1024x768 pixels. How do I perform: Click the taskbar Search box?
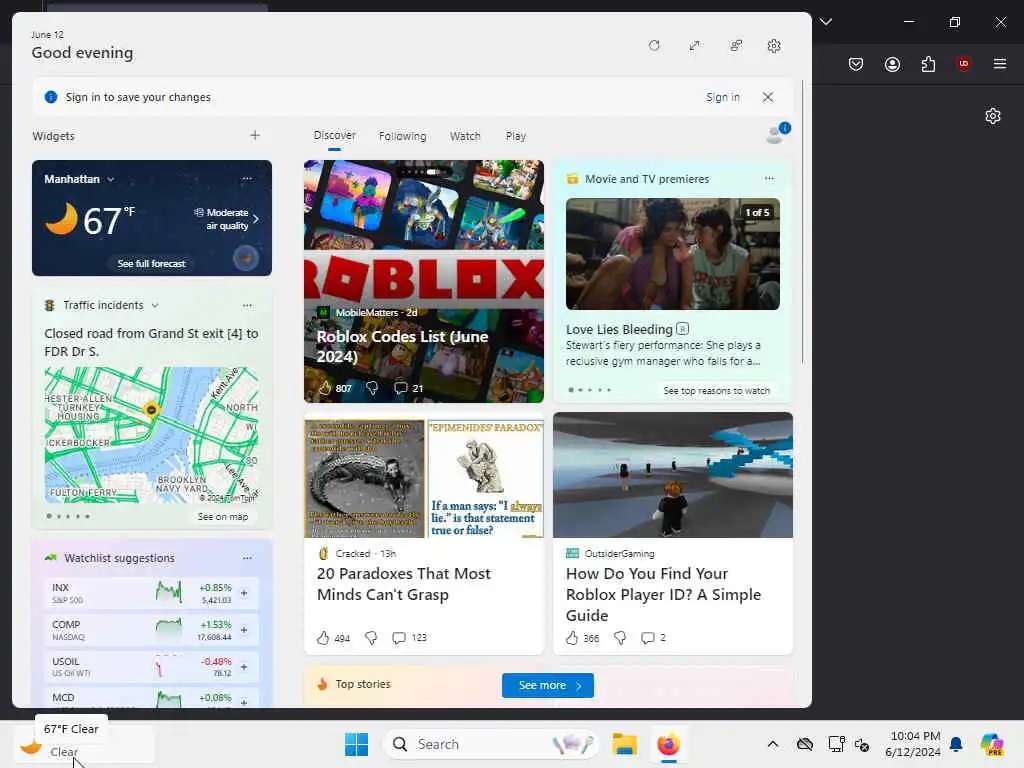490,744
